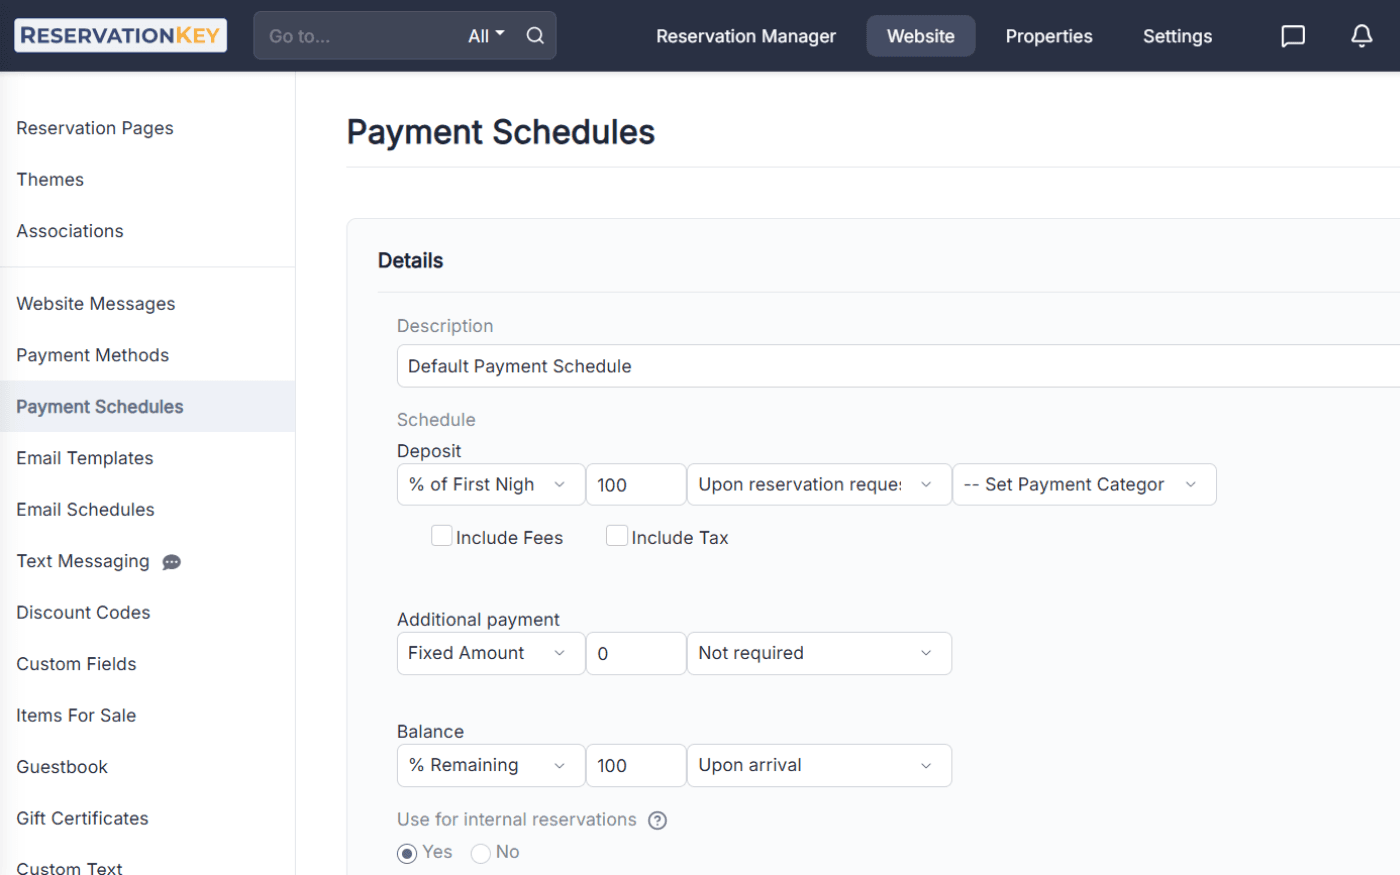Open the '% of First Night' deposit dropdown

click(x=490, y=484)
